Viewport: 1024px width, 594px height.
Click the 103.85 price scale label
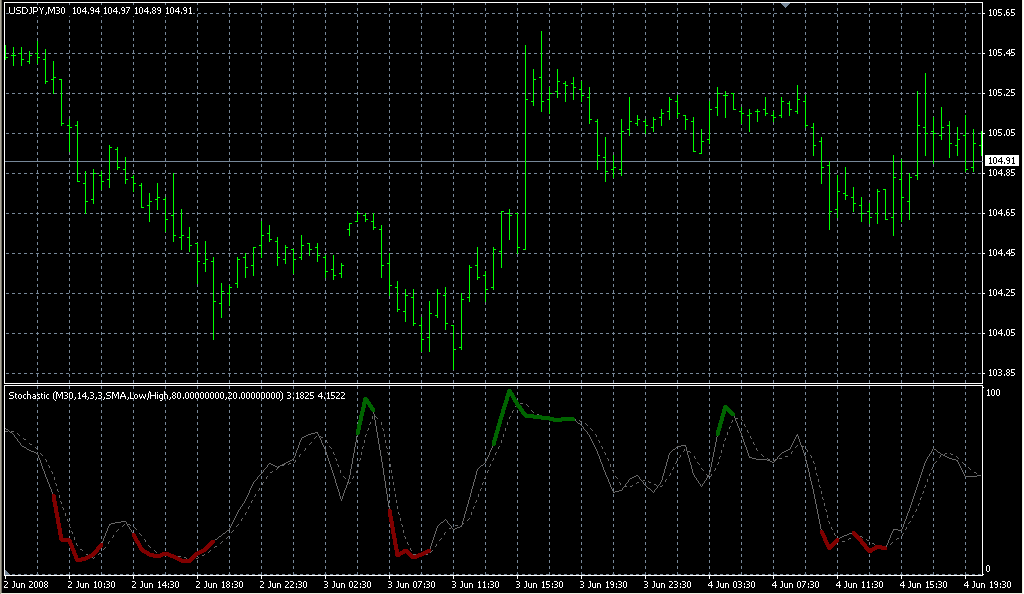1001,373
